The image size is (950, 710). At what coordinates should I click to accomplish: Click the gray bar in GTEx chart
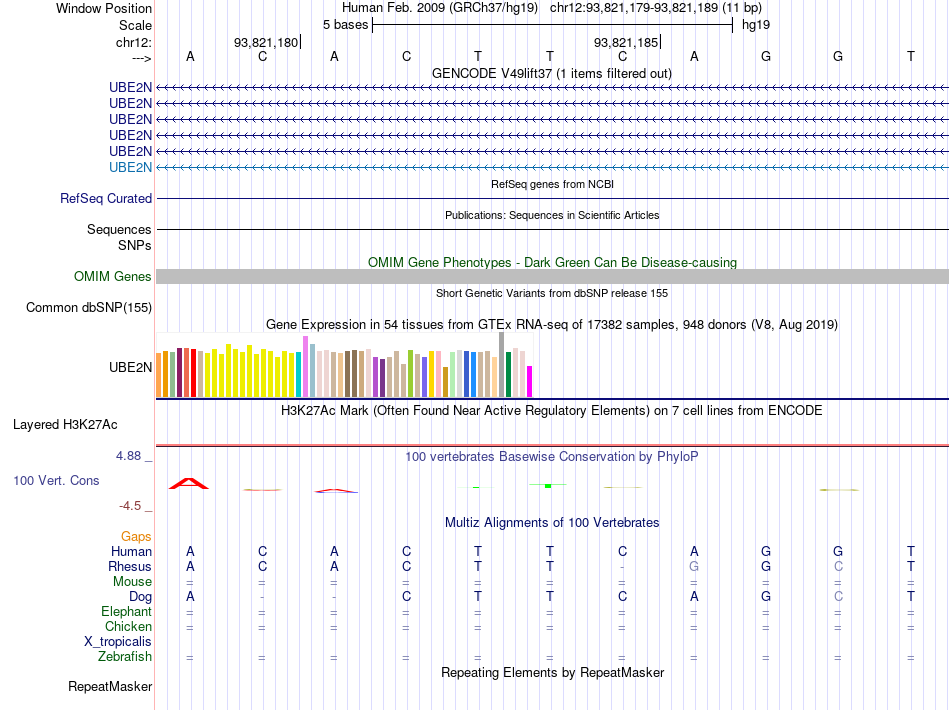click(502, 365)
